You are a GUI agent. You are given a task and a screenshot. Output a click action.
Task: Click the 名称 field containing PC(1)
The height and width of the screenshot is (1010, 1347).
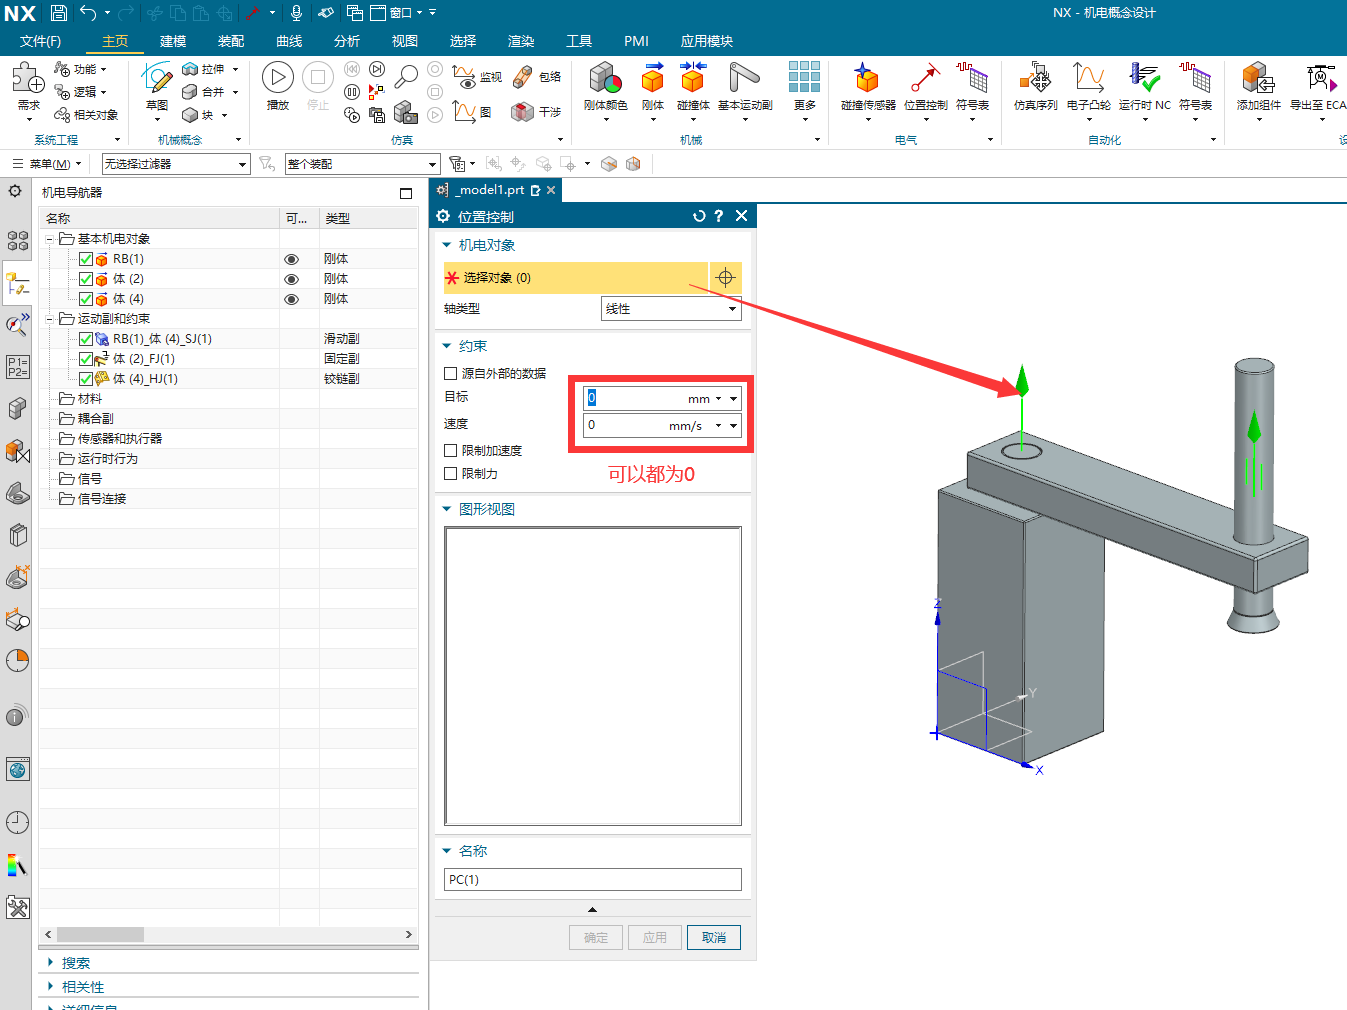click(x=592, y=879)
